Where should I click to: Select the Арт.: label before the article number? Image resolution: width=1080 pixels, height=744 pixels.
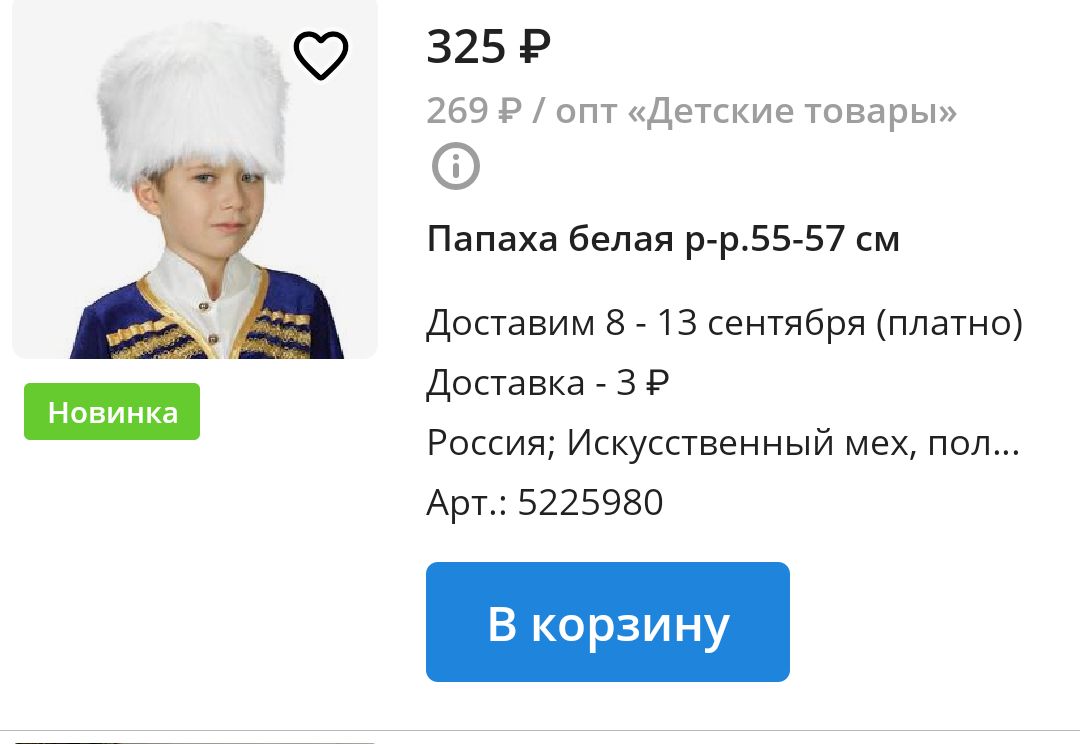(467, 503)
